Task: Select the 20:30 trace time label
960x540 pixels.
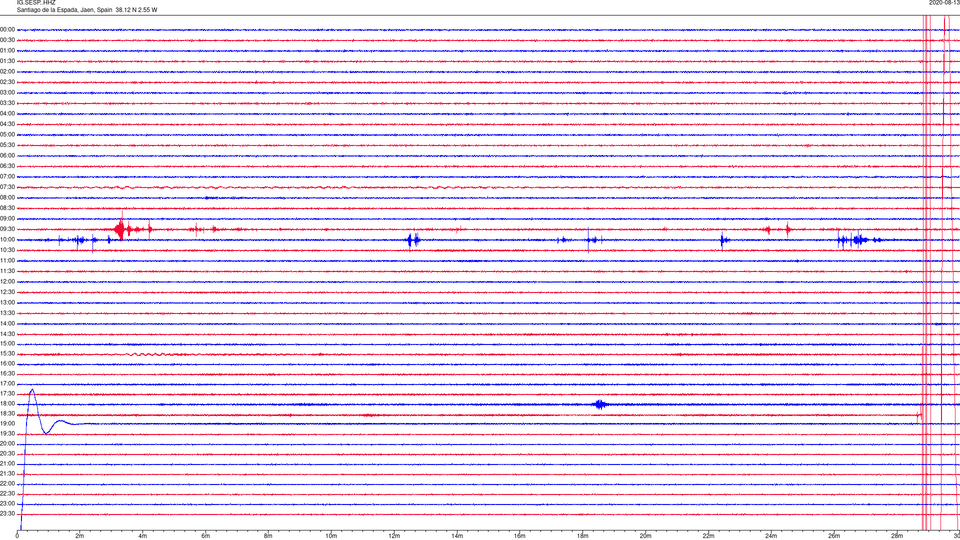Action: tap(7, 454)
